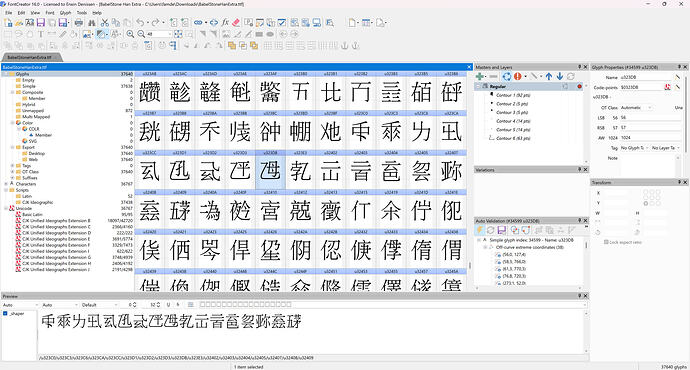This screenshot has height=370, width=690.
Task: Toggle the Lock aspect ratio checkbox
Action: tap(606, 242)
